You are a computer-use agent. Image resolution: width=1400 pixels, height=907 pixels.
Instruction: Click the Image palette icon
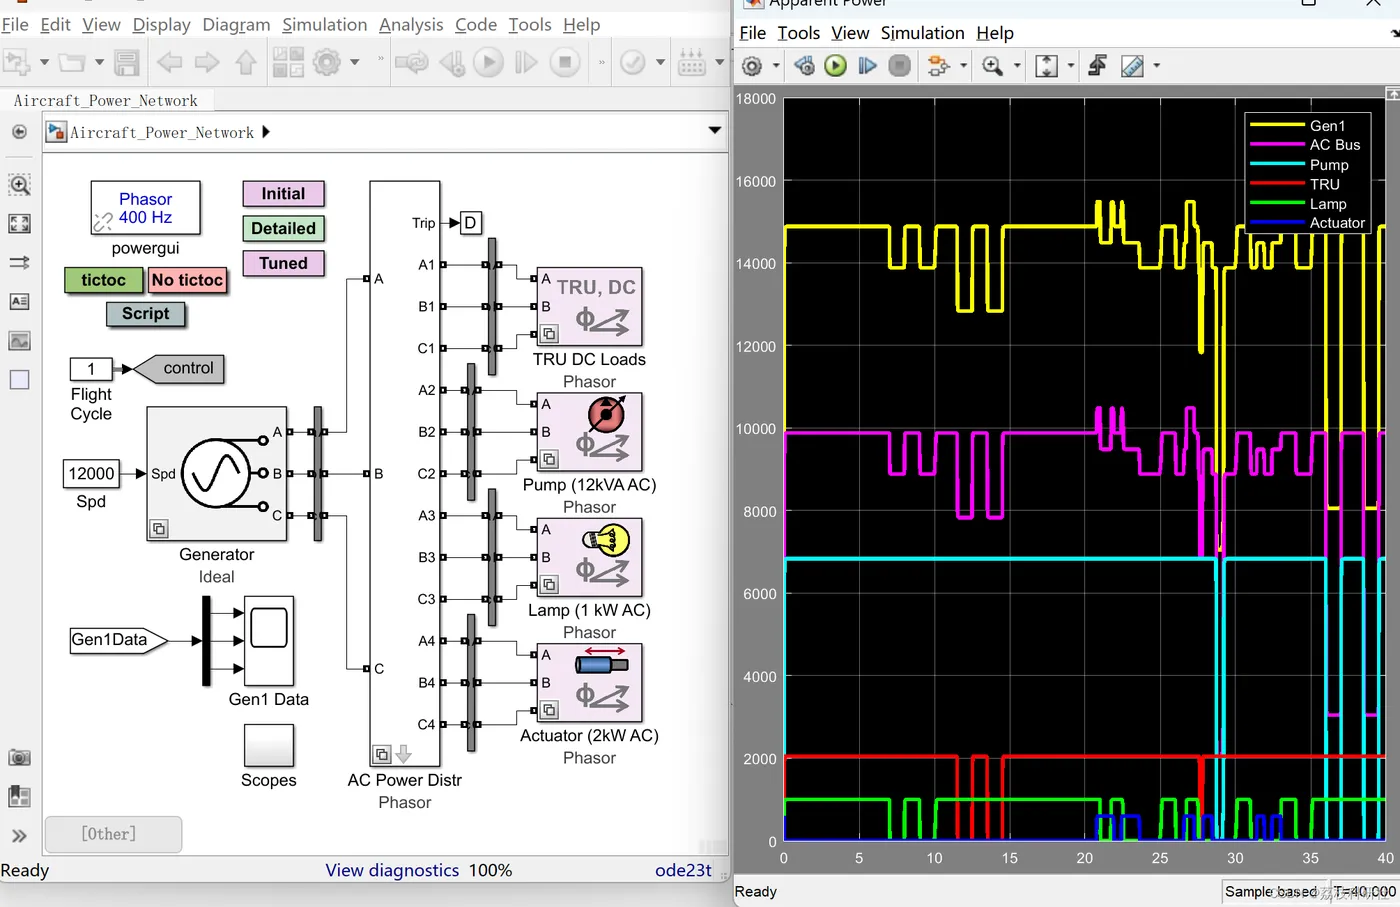tap(19, 341)
